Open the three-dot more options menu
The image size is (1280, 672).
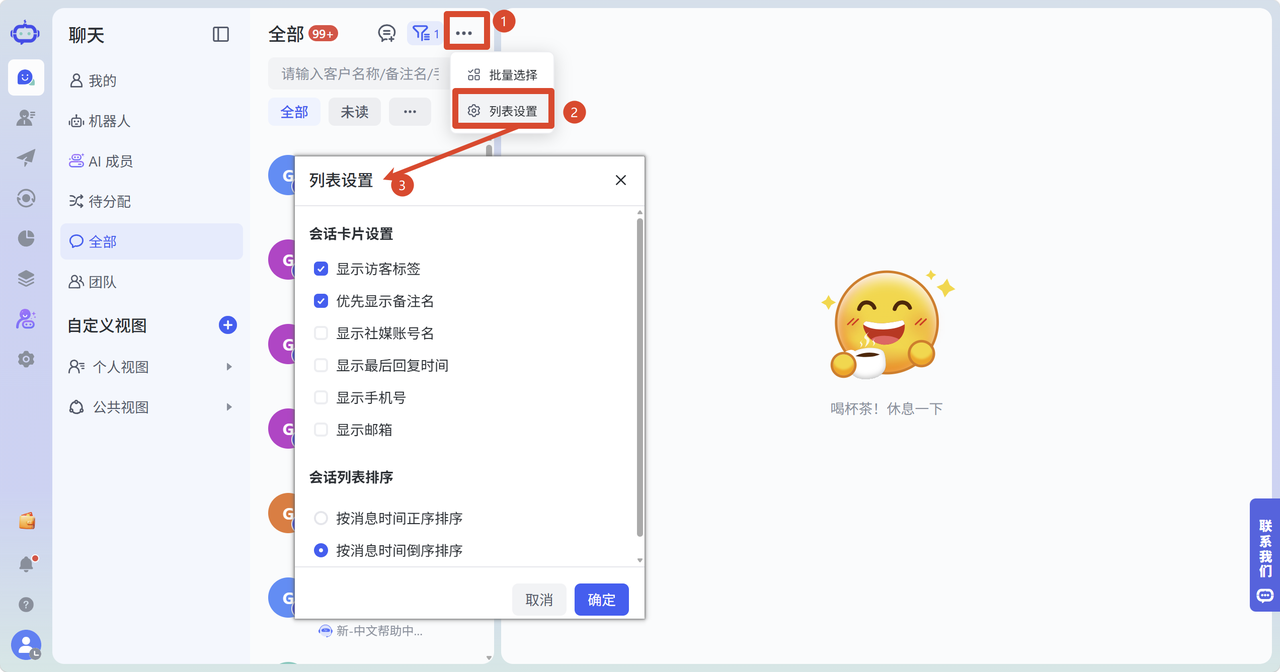[464, 33]
